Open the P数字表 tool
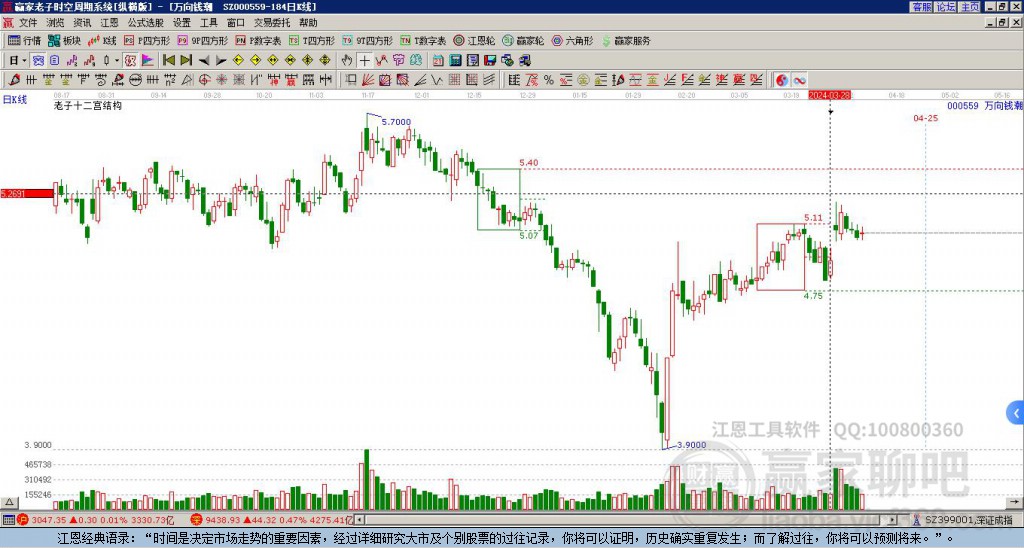 [x=258, y=40]
